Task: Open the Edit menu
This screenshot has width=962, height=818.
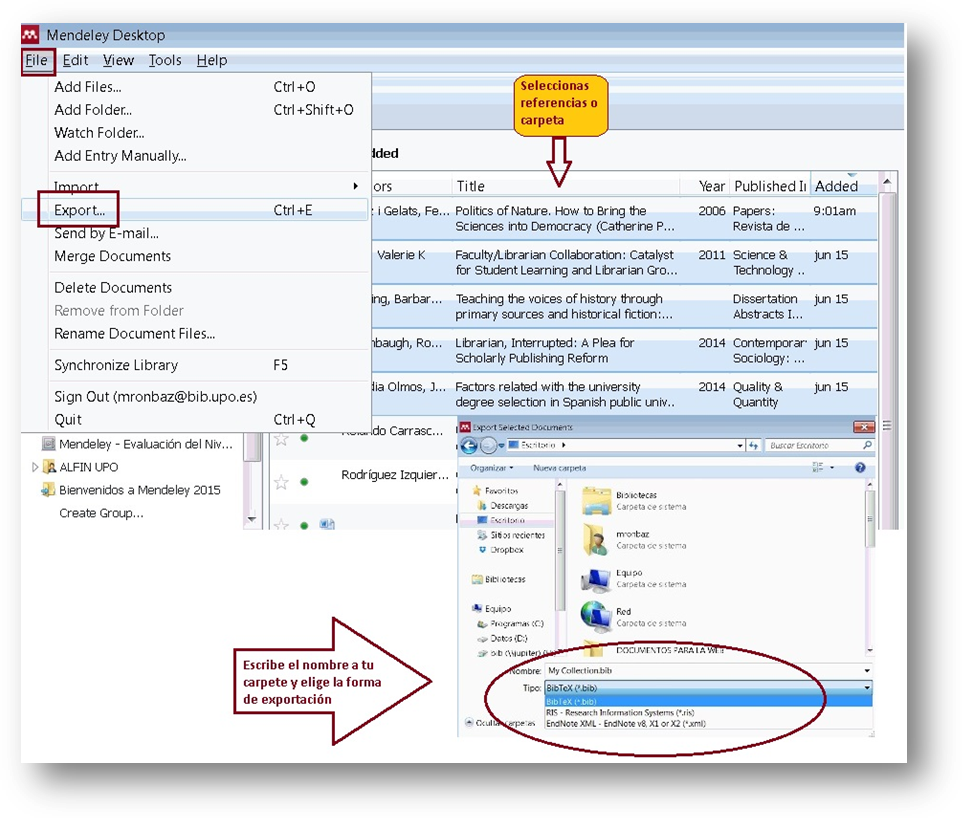Action: coord(75,60)
